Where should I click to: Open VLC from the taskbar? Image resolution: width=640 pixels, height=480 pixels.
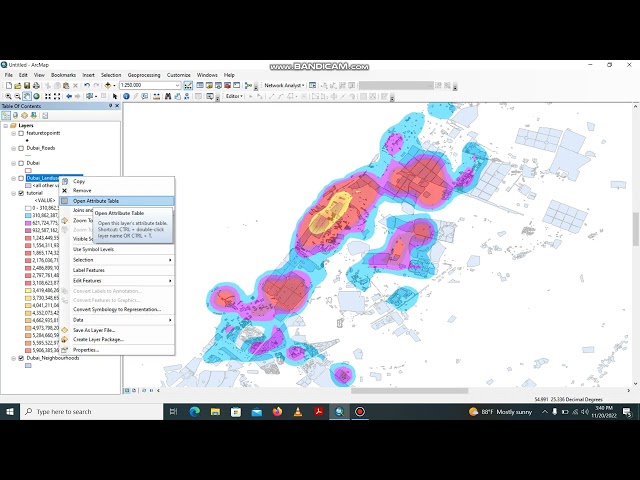298,412
